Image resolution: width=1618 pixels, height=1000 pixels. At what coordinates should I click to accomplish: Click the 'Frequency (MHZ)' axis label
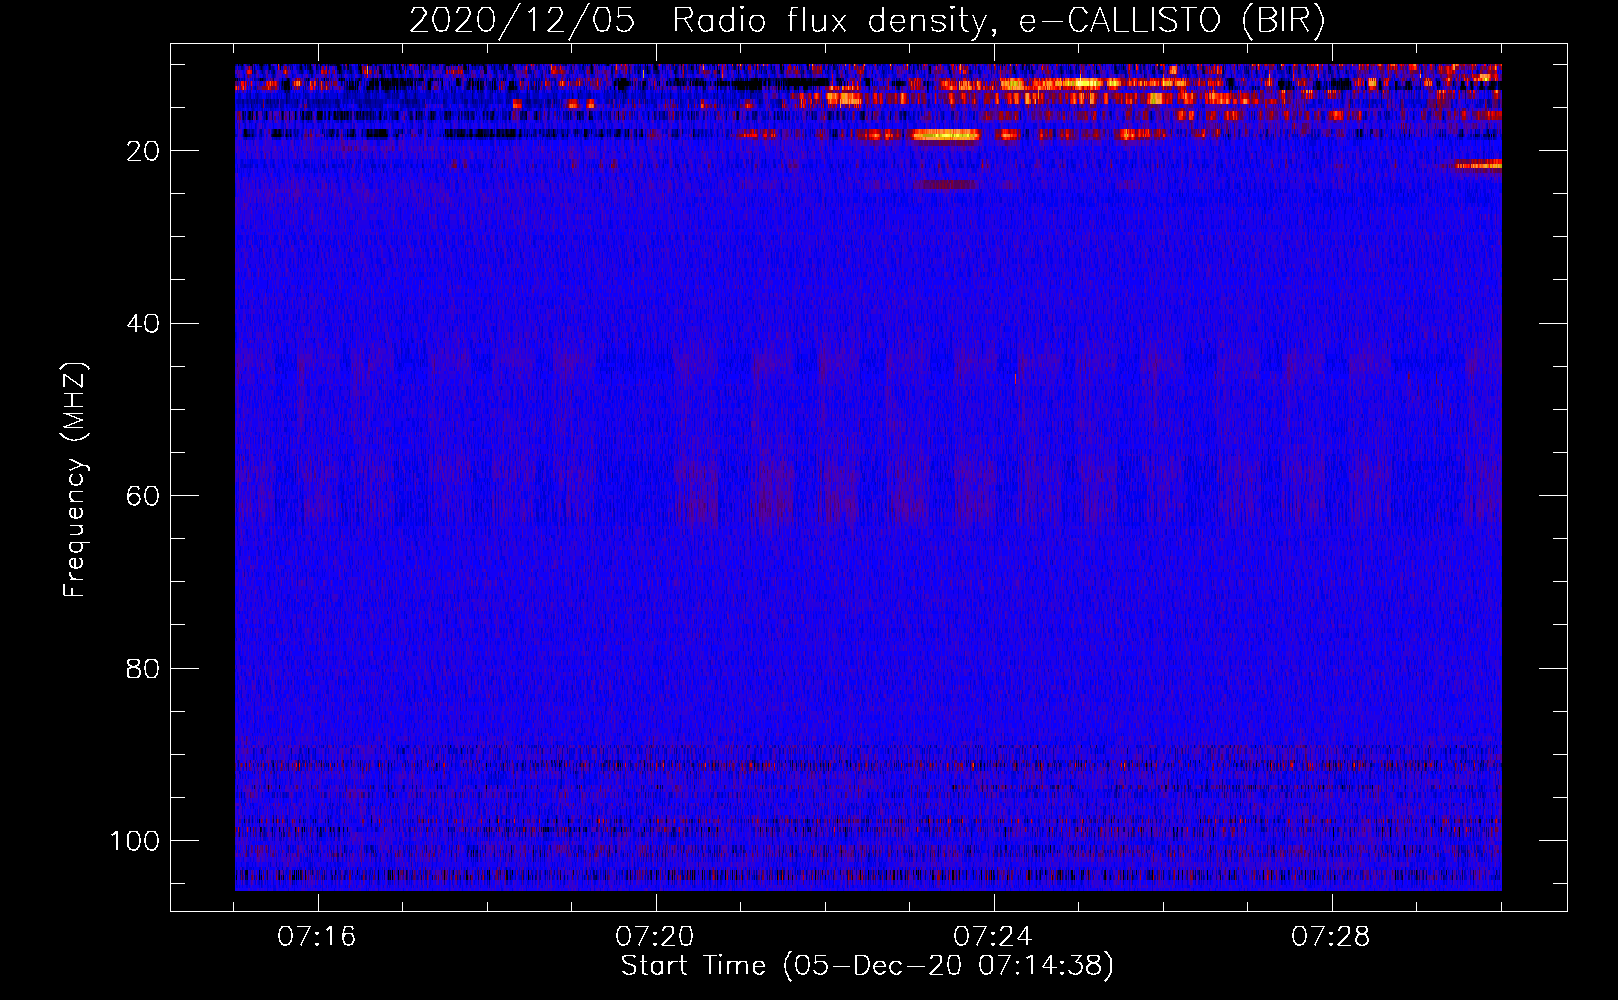click(x=74, y=480)
